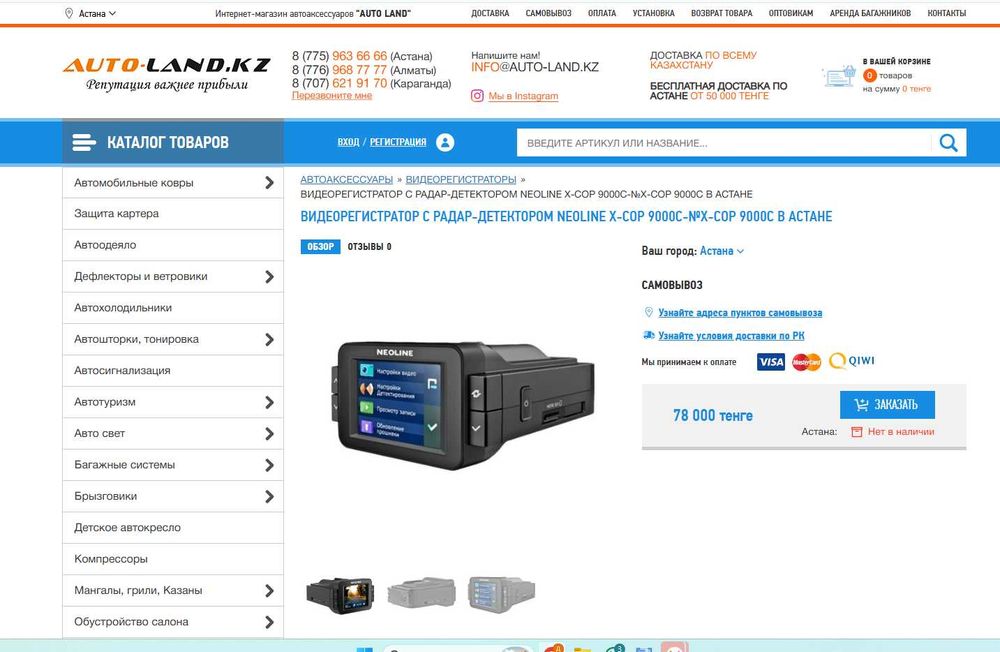This screenshot has height=652, width=1000.
Task: Open the УСТАНОВКА top menu item
Action: [653, 13]
